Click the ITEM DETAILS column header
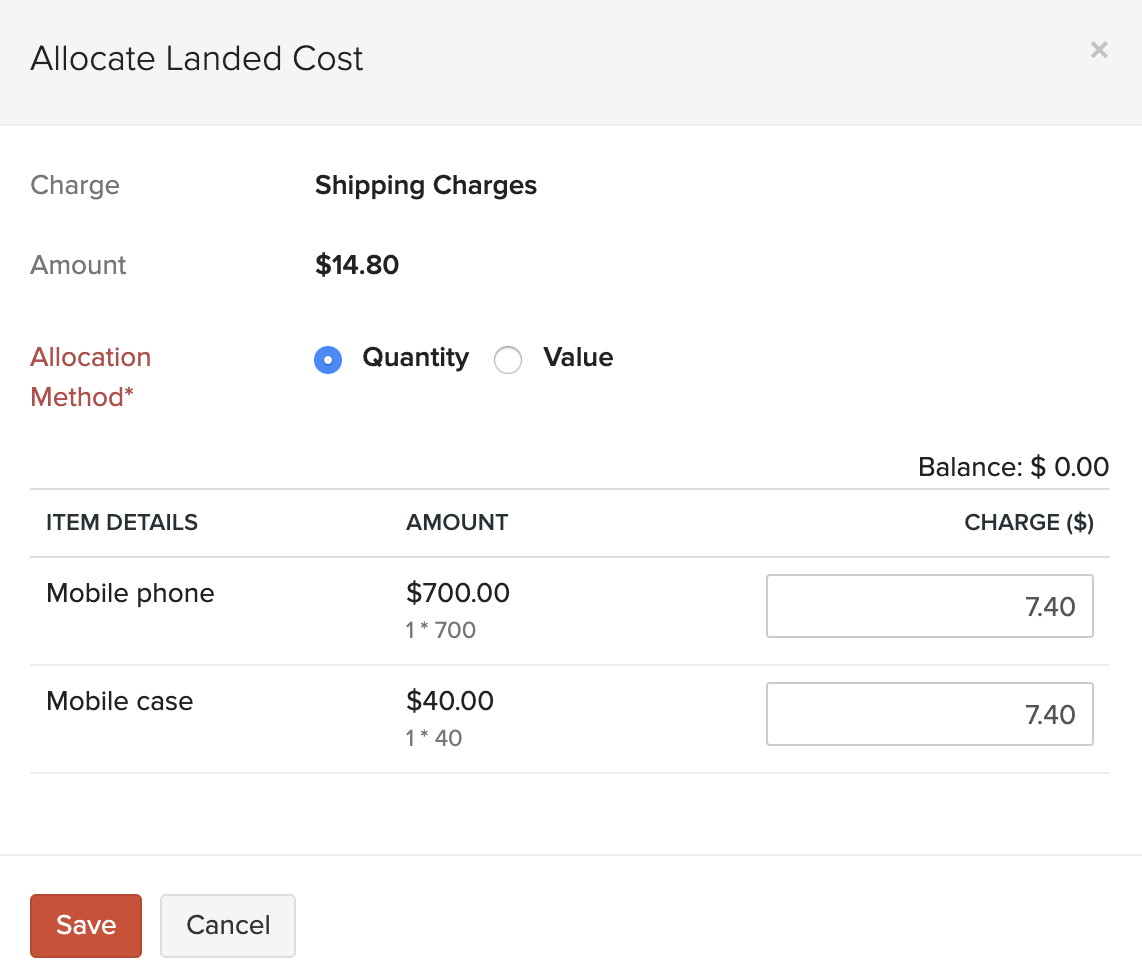This screenshot has height=980, width=1142. pyautogui.click(x=121, y=522)
